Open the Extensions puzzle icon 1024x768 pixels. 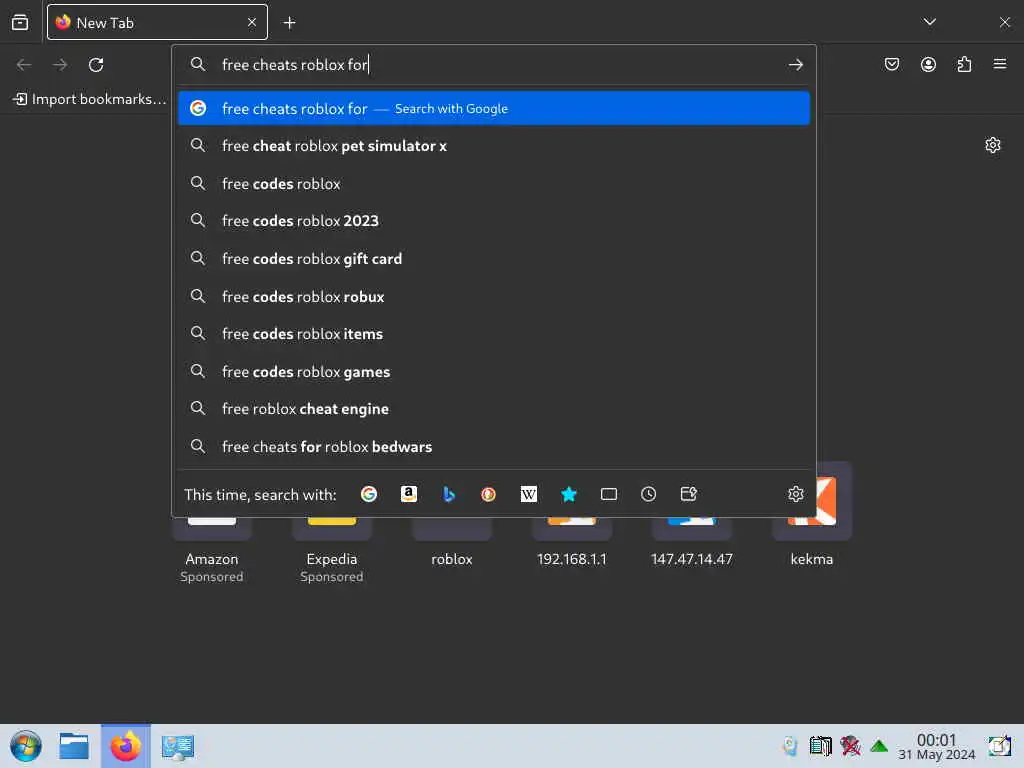point(964,64)
